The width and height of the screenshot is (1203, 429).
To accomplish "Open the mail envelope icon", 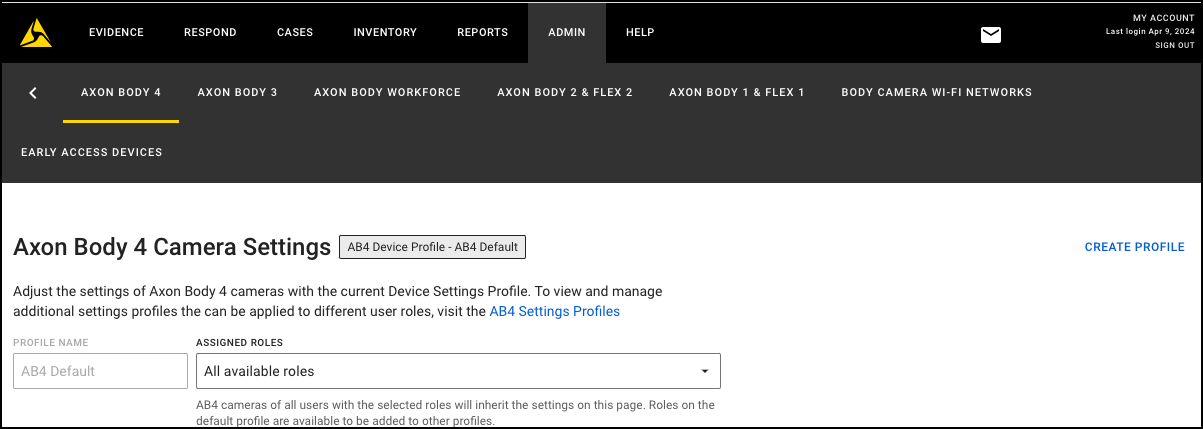I will coord(990,35).
